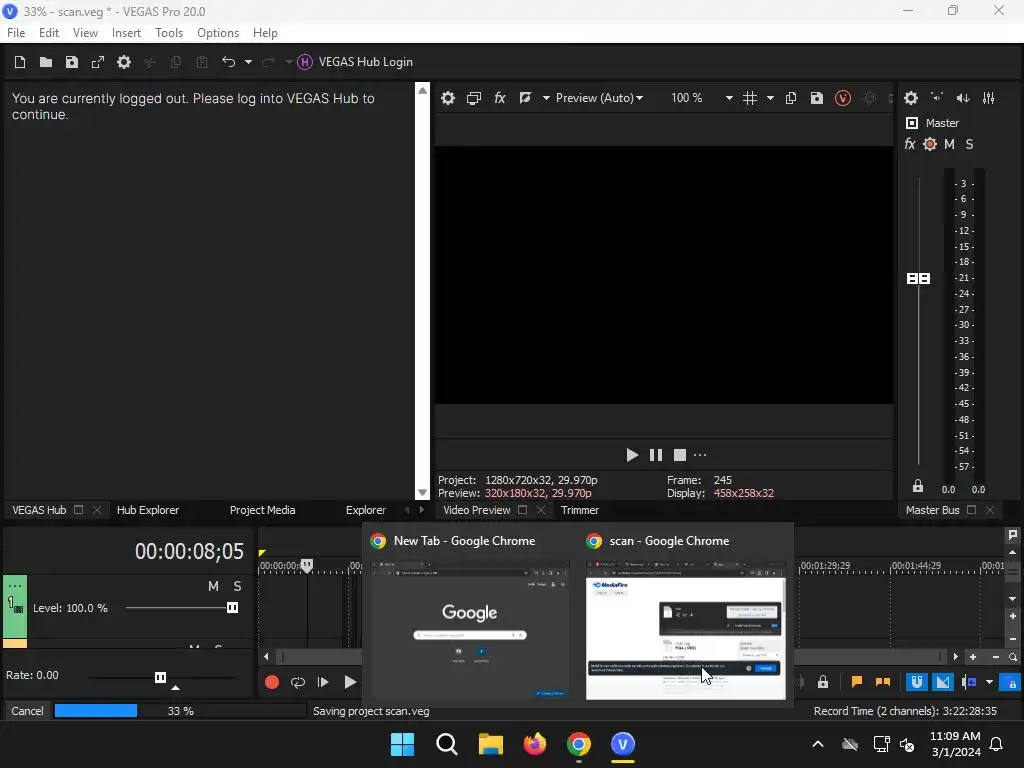Click the Render As export icon
This screenshot has height=768, width=1024.
[x=98, y=62]
